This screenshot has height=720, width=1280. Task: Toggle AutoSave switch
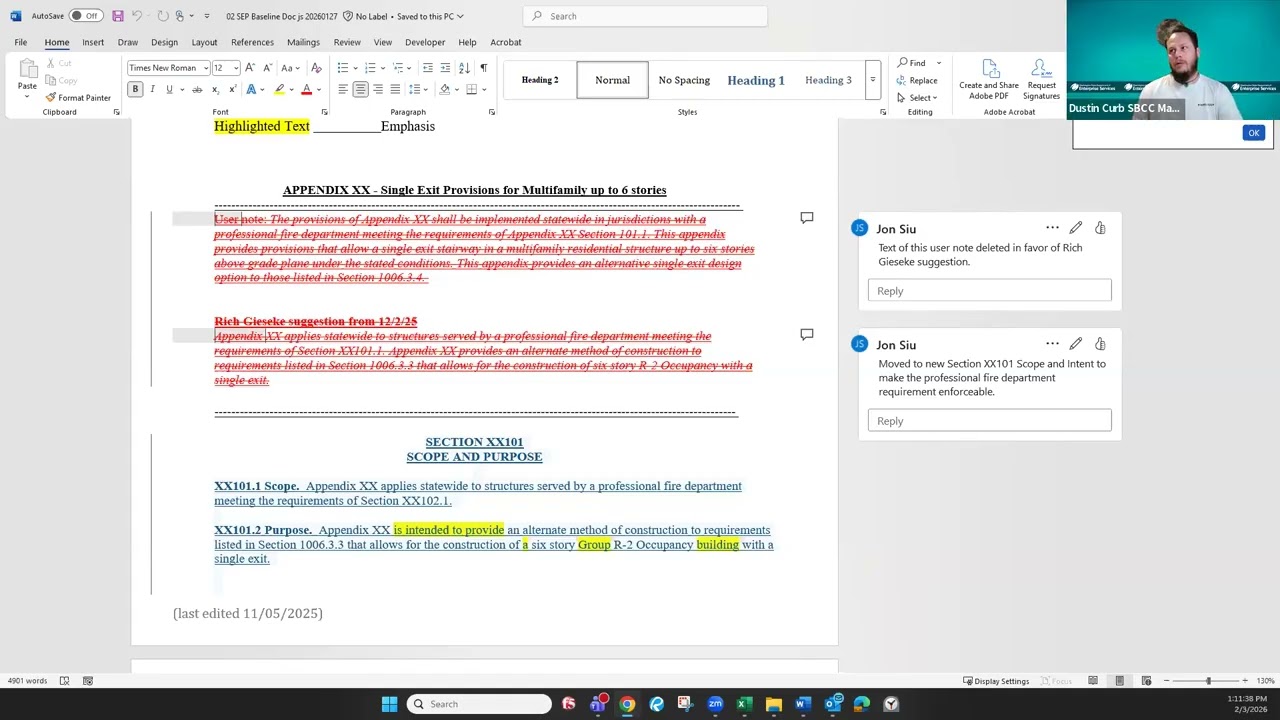pos(85,16)
